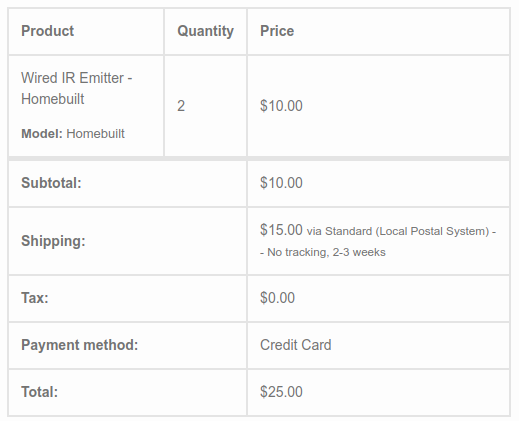The image size is (519, 421).
Task: Click the Standard (Local Postal System) text
Action: pyautogui.click(x=407, y=231)
